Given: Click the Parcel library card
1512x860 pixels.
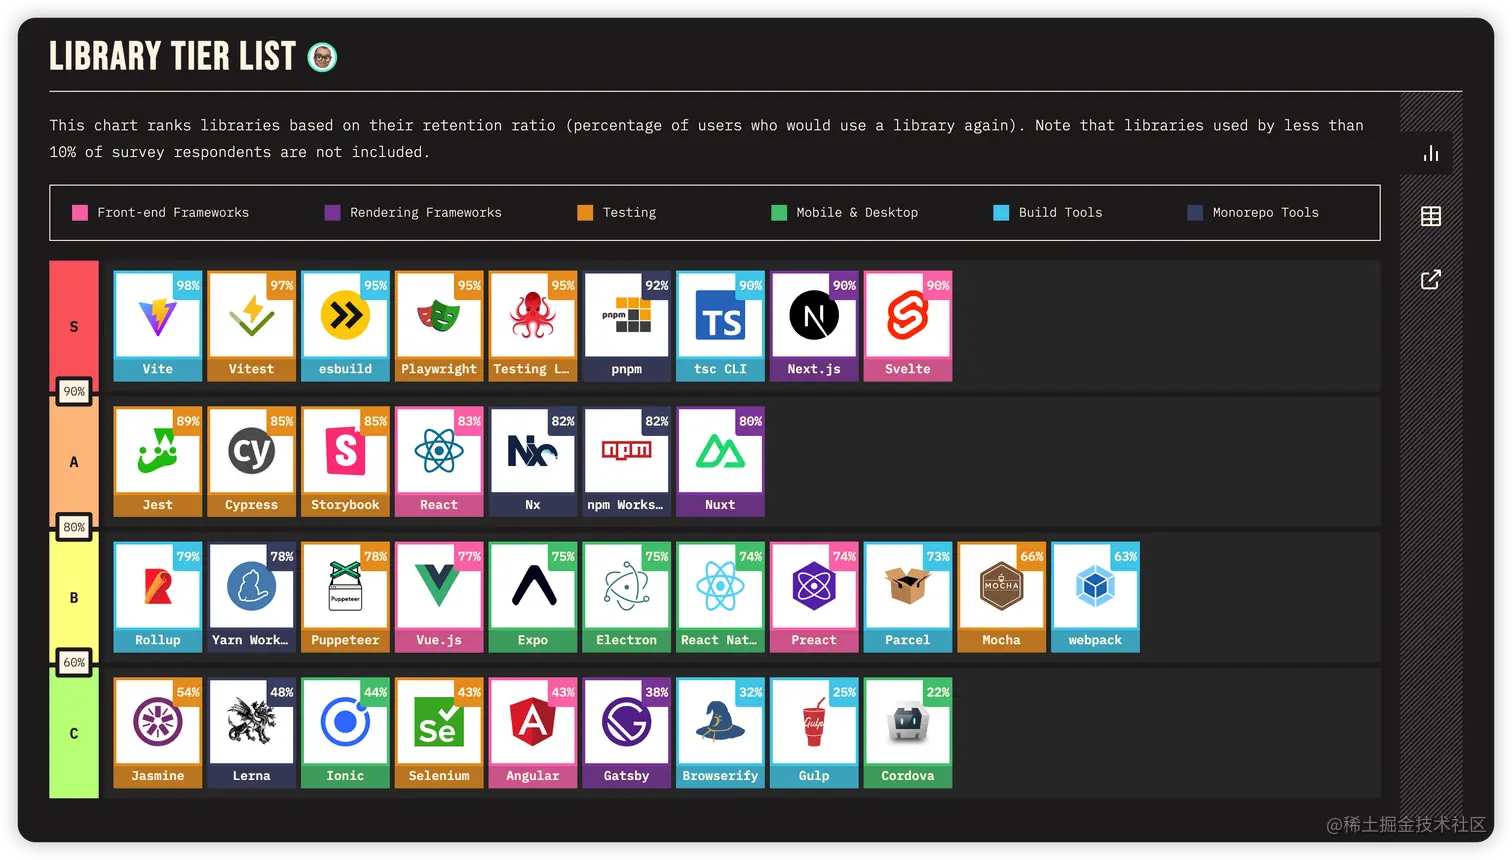Looking at the screenshot, I should [x=908, y=597].
